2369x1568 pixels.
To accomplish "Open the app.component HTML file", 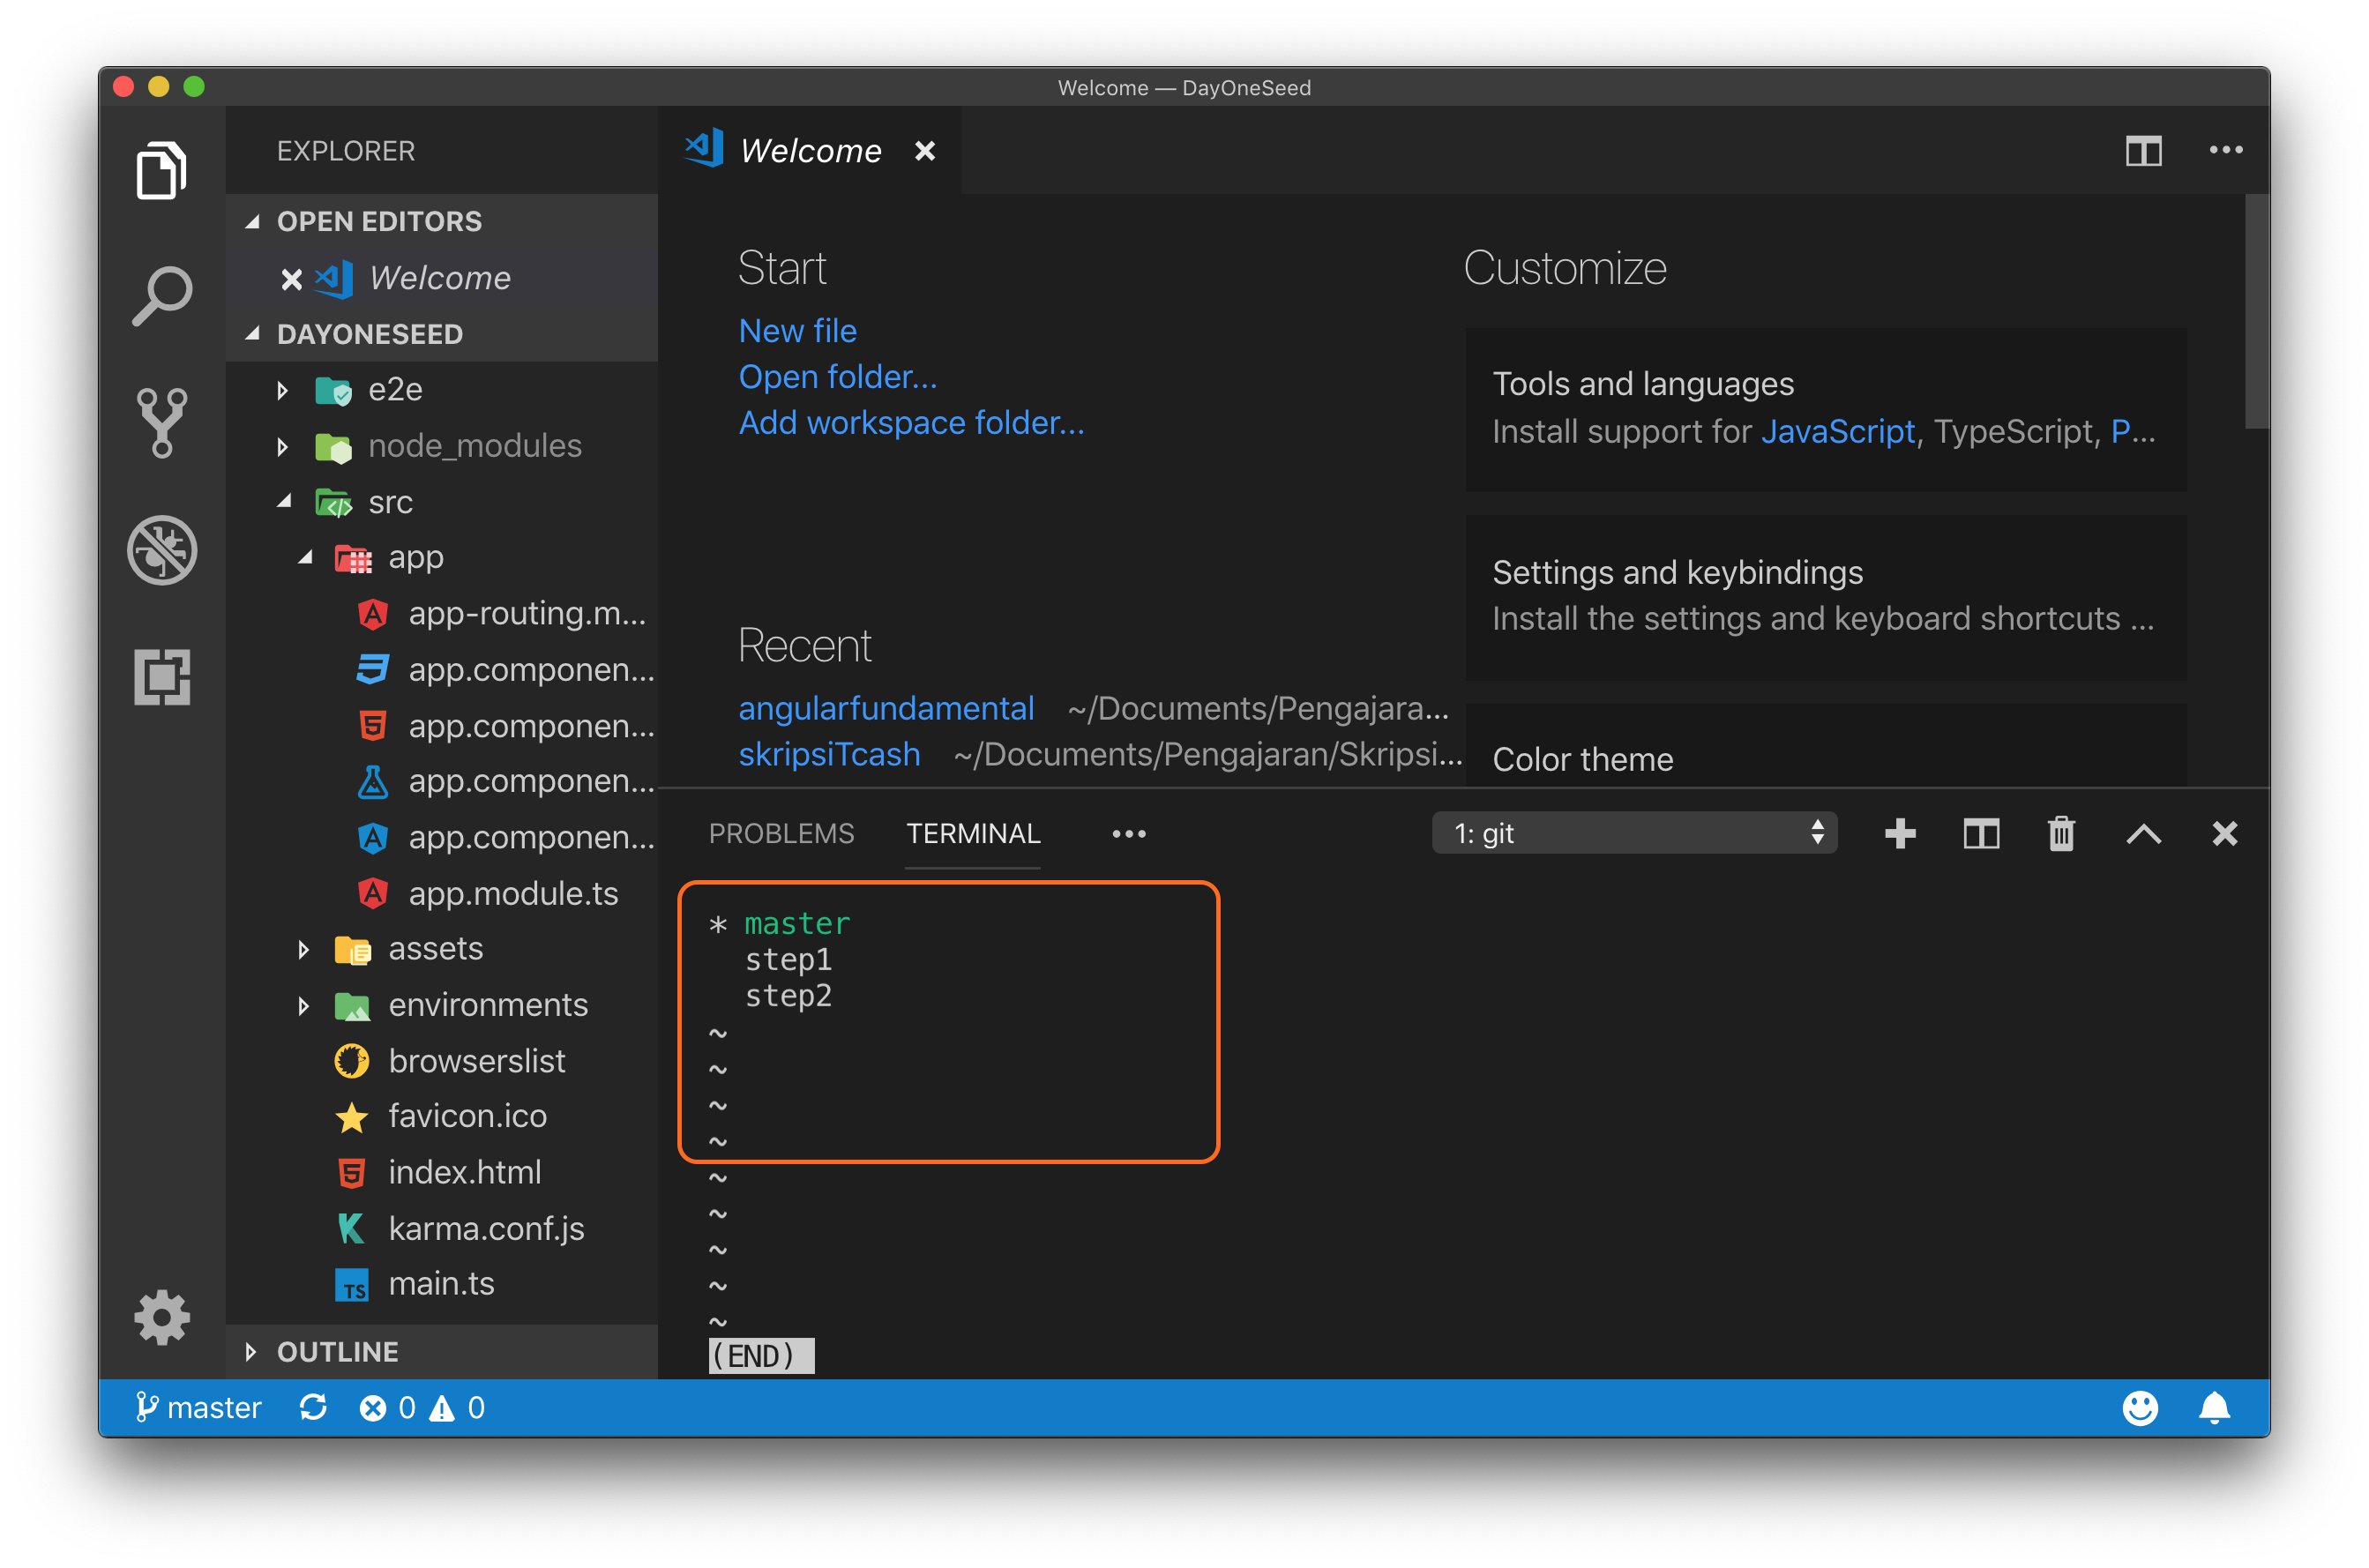I will 531,725.
